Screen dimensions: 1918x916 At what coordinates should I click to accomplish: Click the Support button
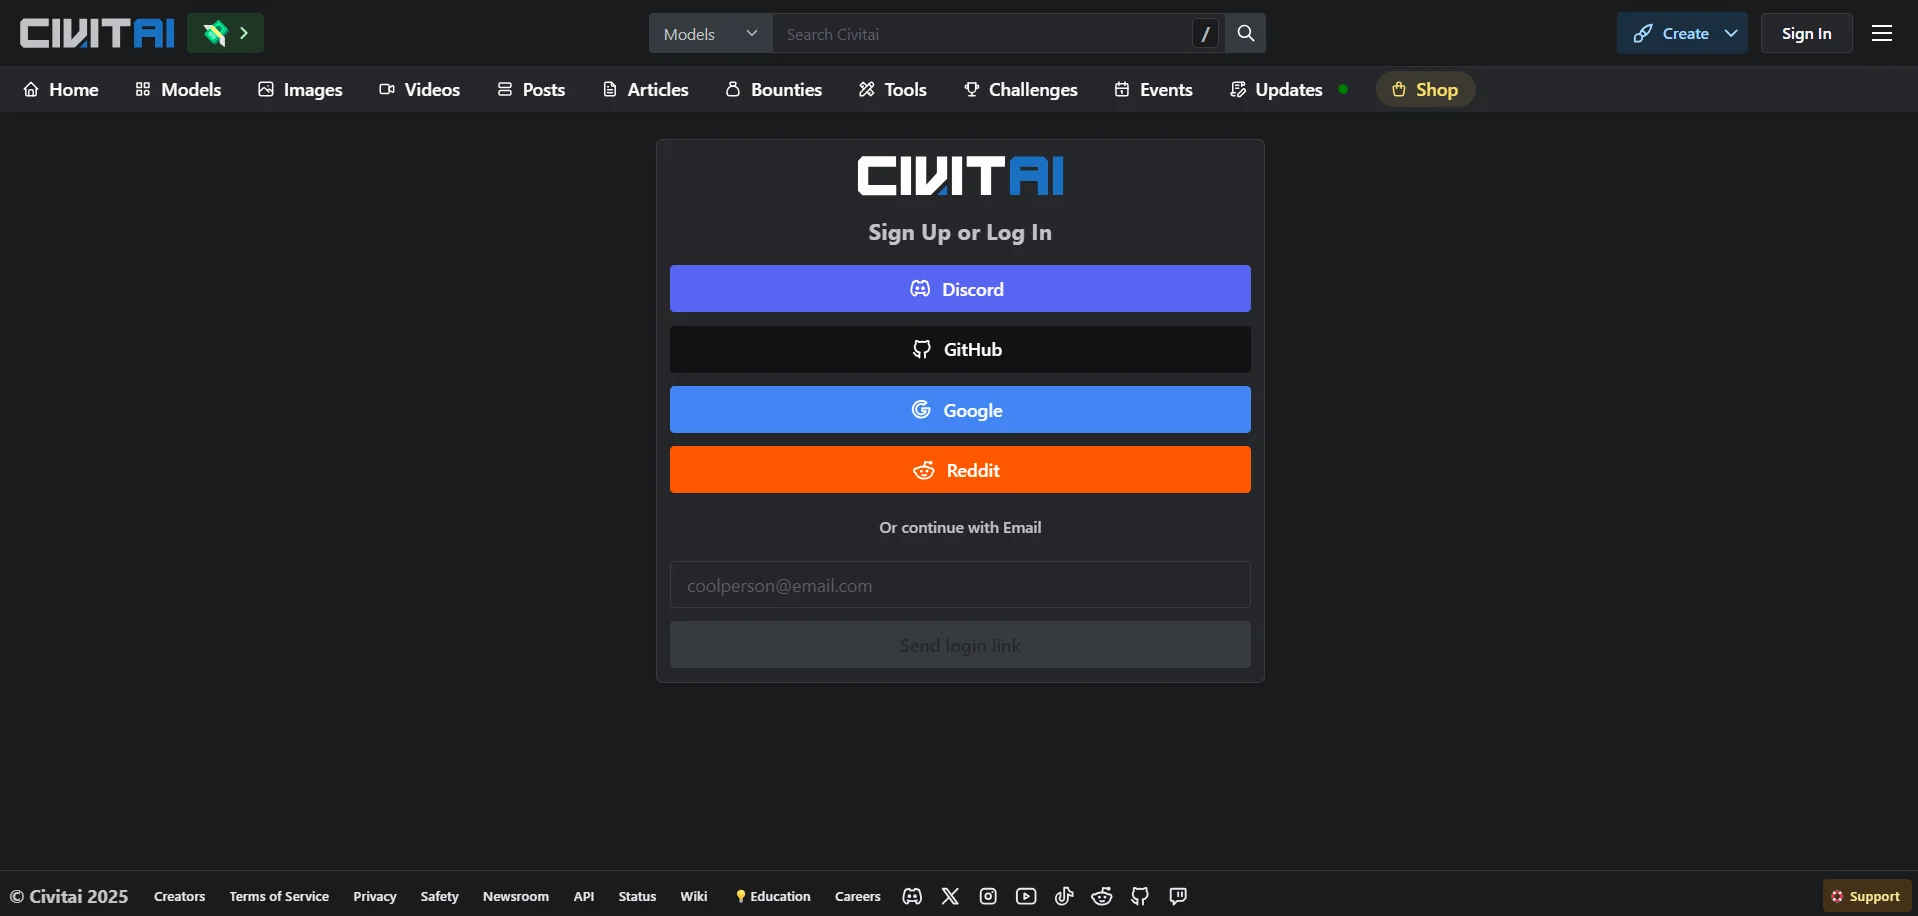1866,896
